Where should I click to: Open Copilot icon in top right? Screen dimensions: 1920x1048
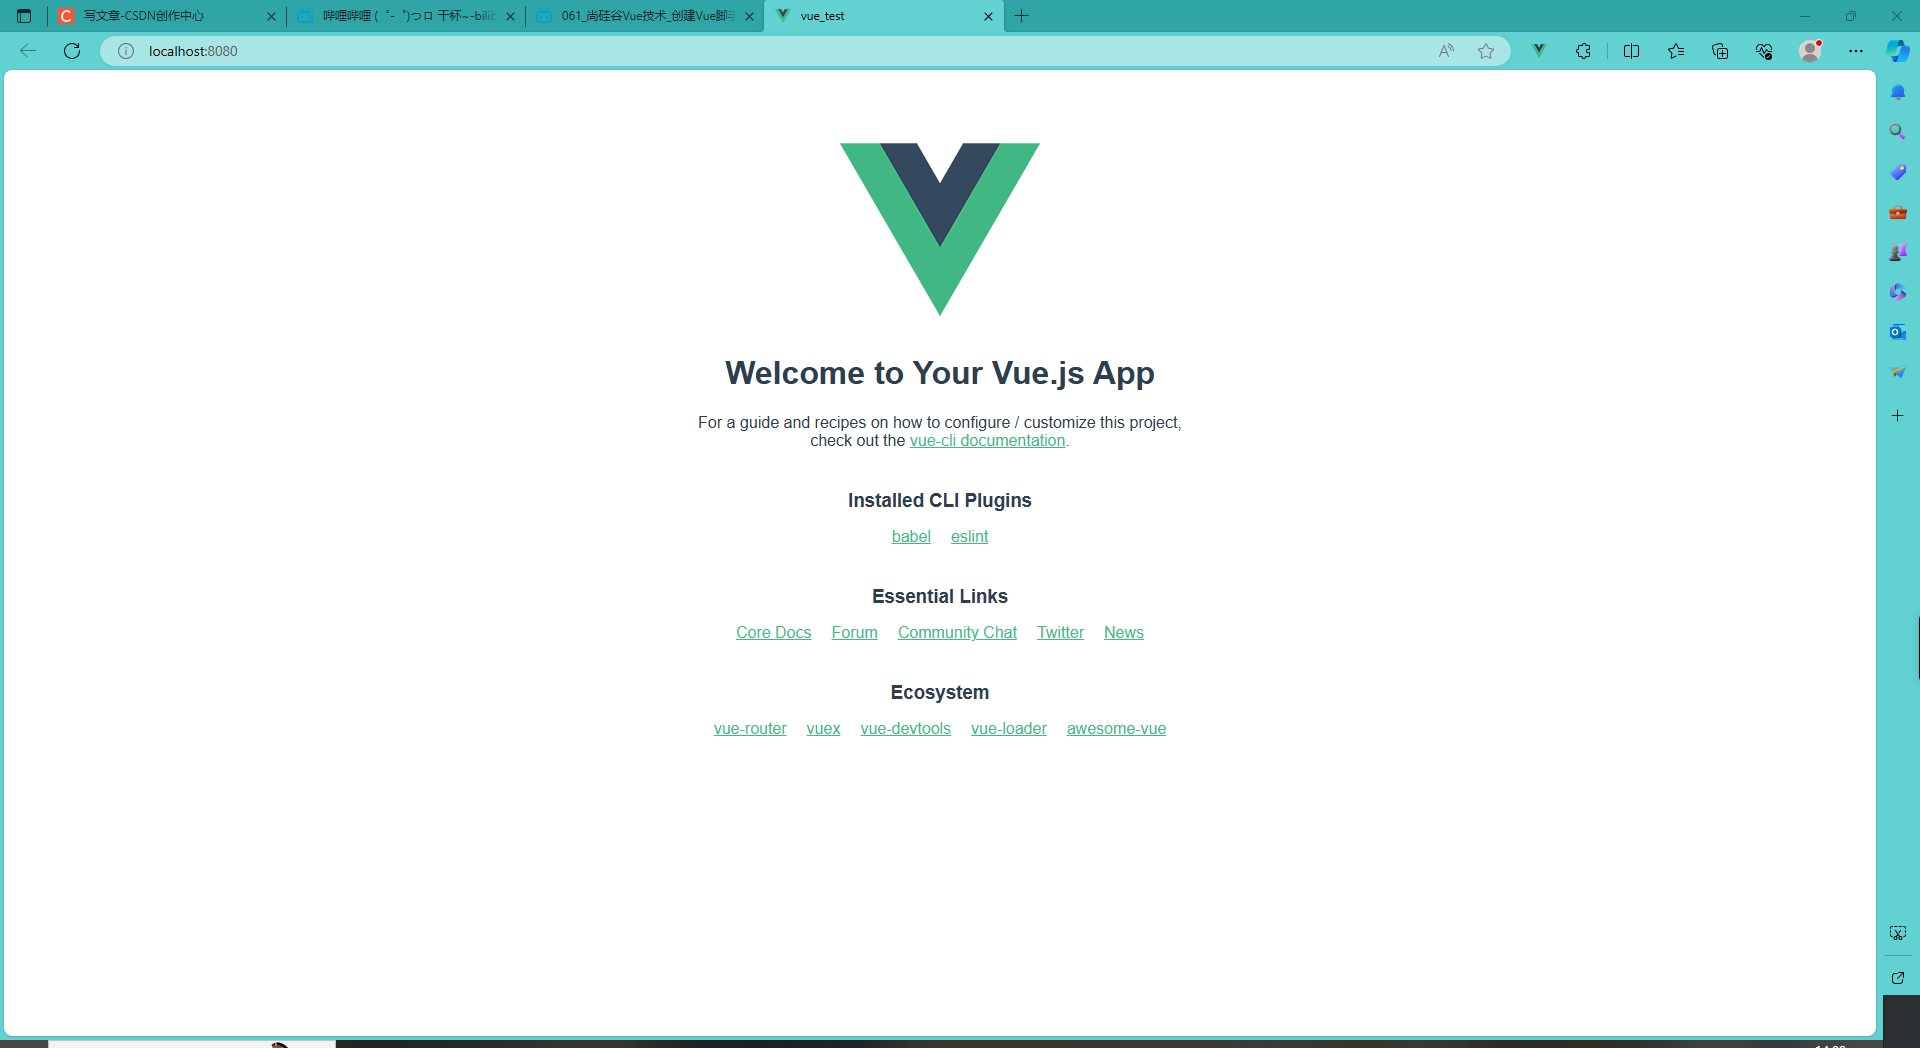(x=1898, y=51)
